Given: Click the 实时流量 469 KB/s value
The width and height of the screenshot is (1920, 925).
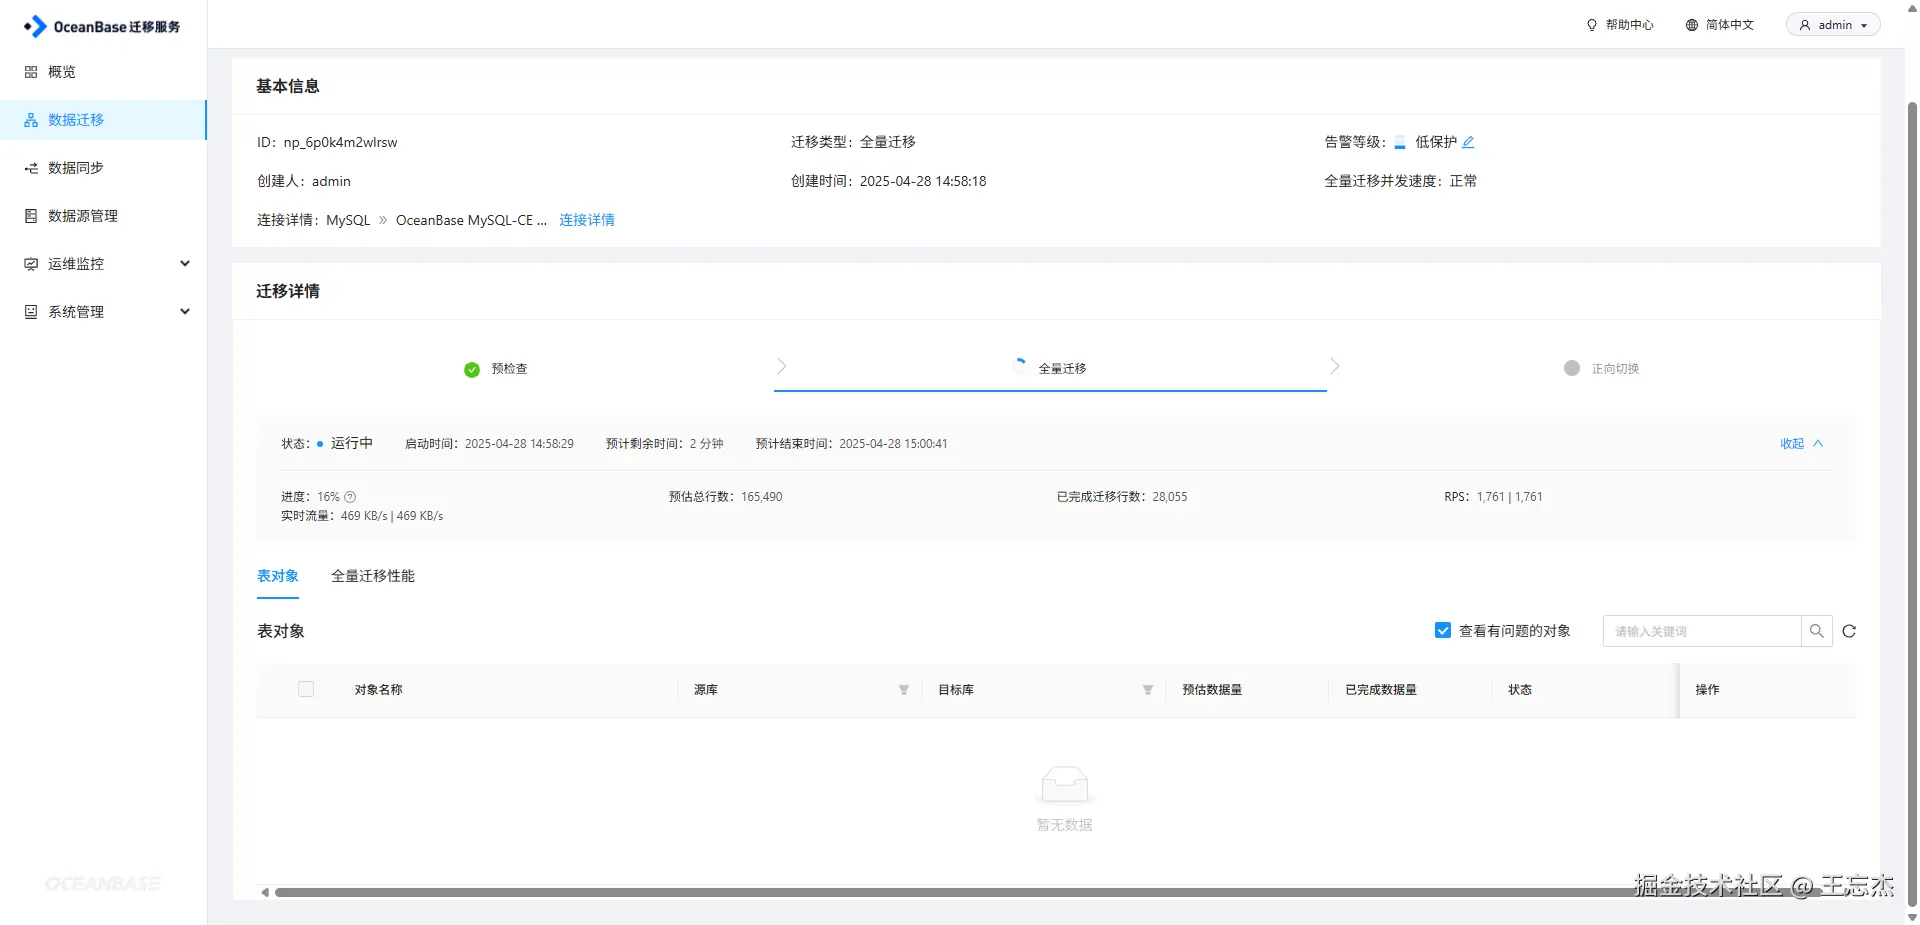Looking at the screenshot, I should pyautogui.click(x=392, y=516).
